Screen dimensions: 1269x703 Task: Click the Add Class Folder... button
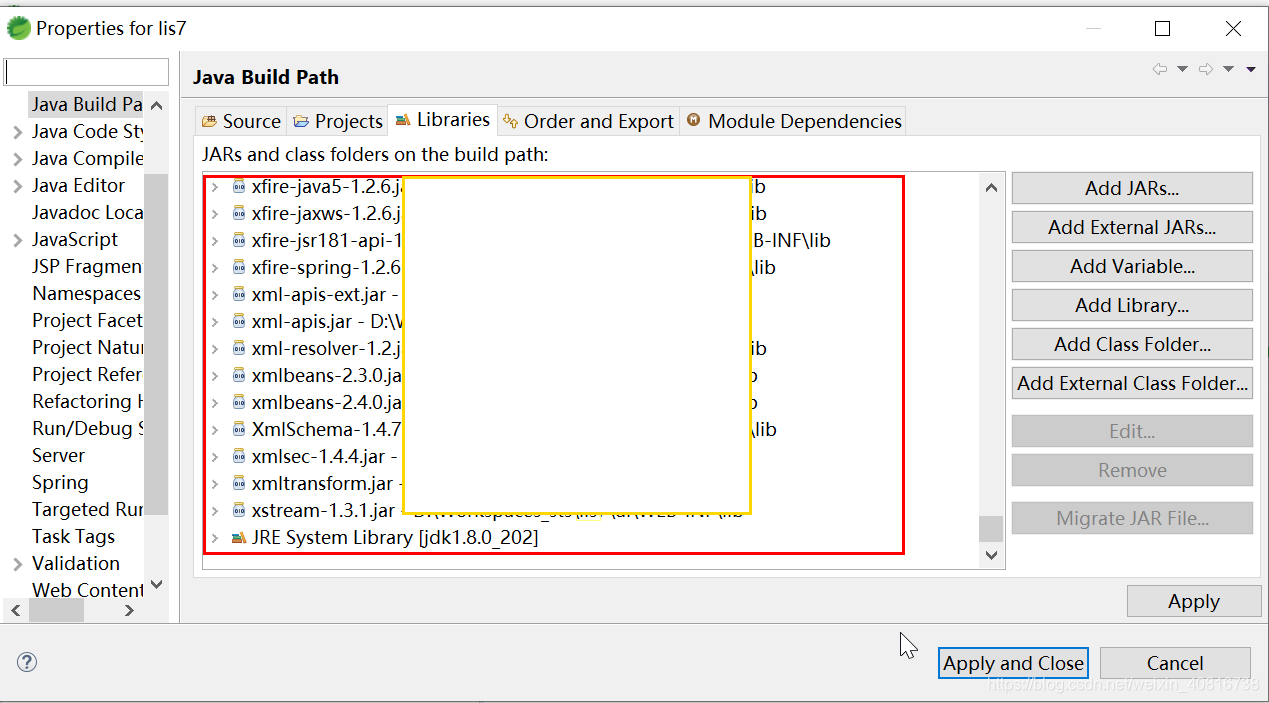(1132, 344)
